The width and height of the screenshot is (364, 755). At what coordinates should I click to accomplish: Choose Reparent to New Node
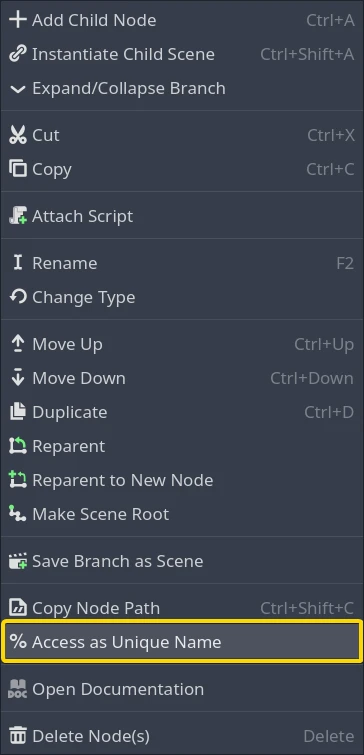pyautogui.click(x=181, y=480)
